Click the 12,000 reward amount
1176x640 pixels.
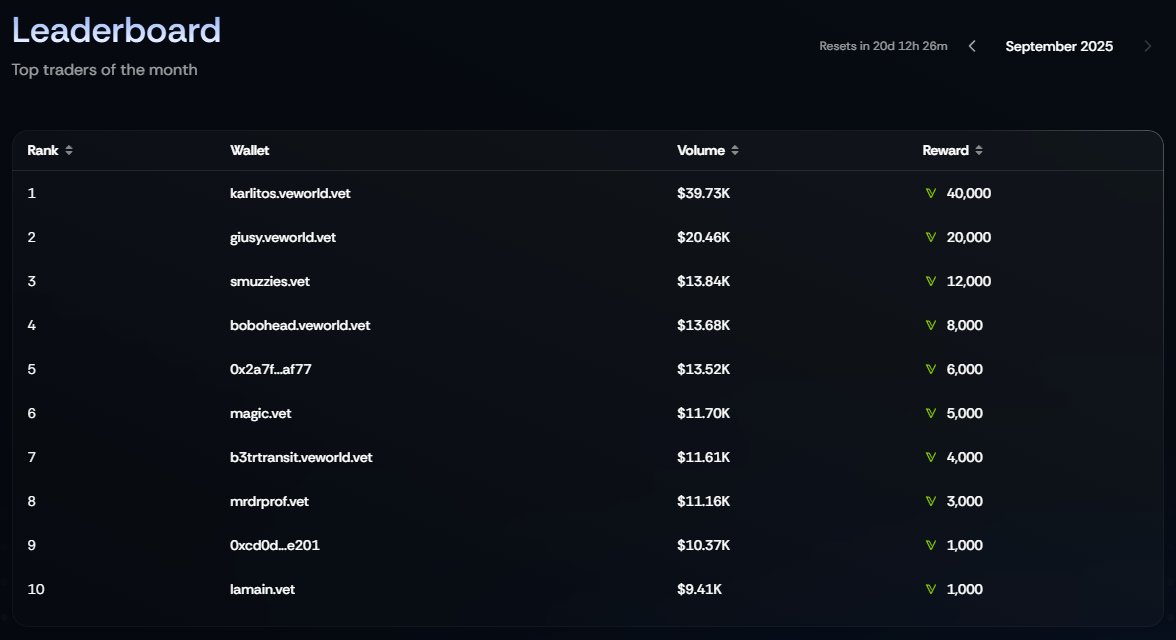click(968, 281)
